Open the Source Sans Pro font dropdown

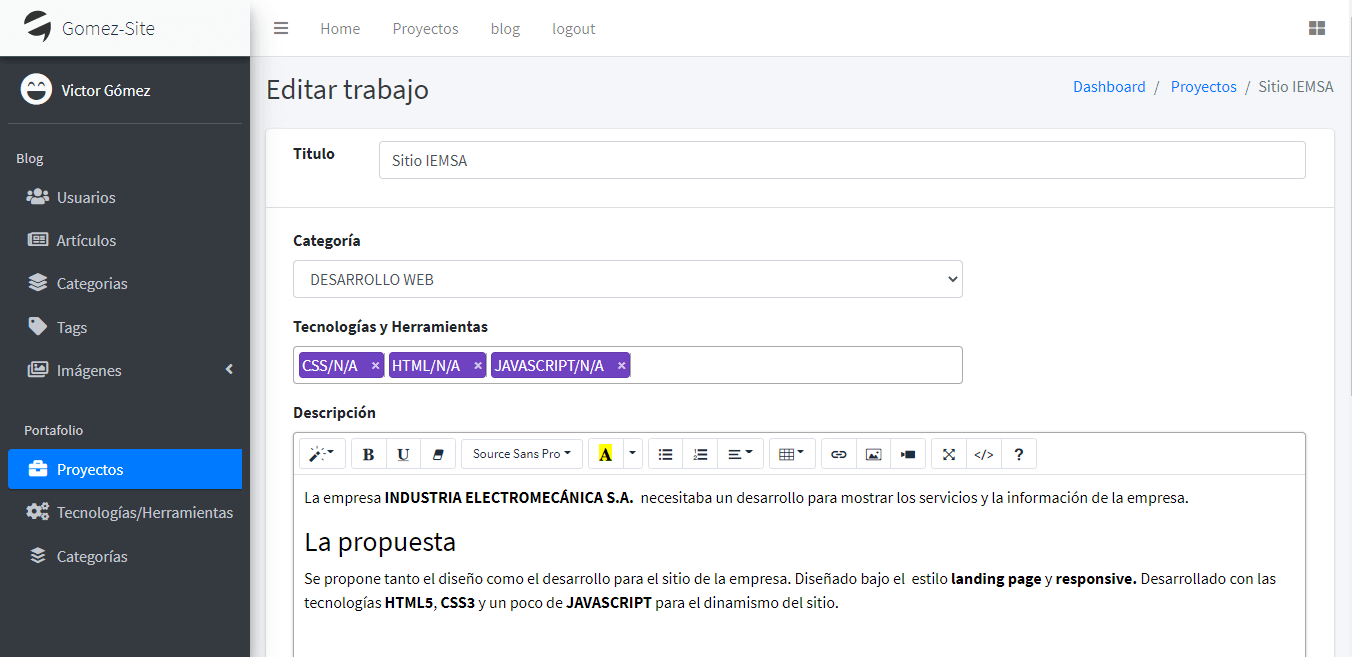coord(521,454)
